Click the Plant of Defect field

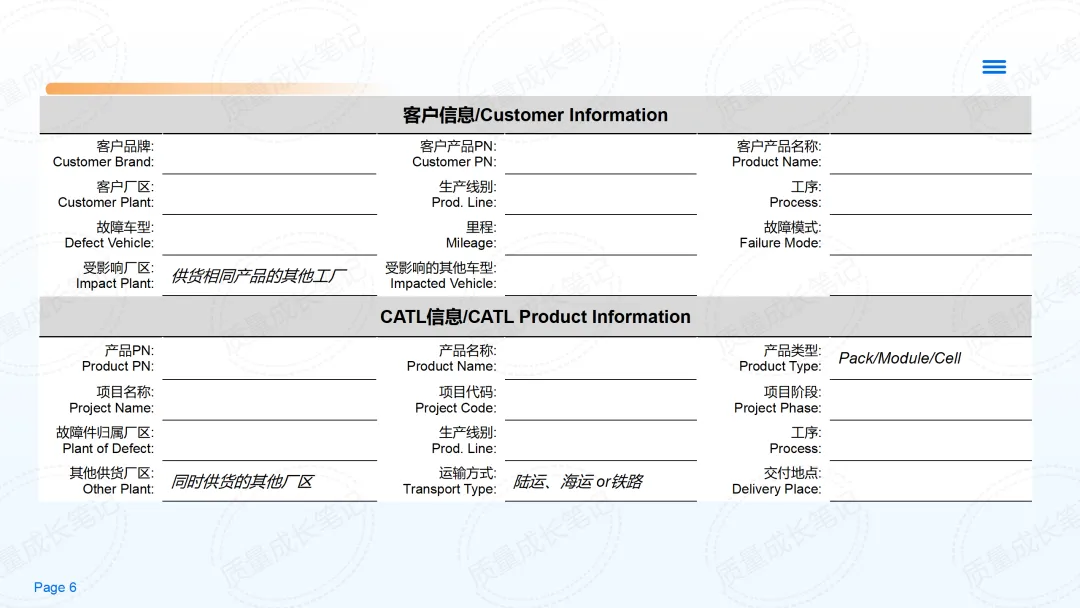pyautogui.click(x=269, y=441)
